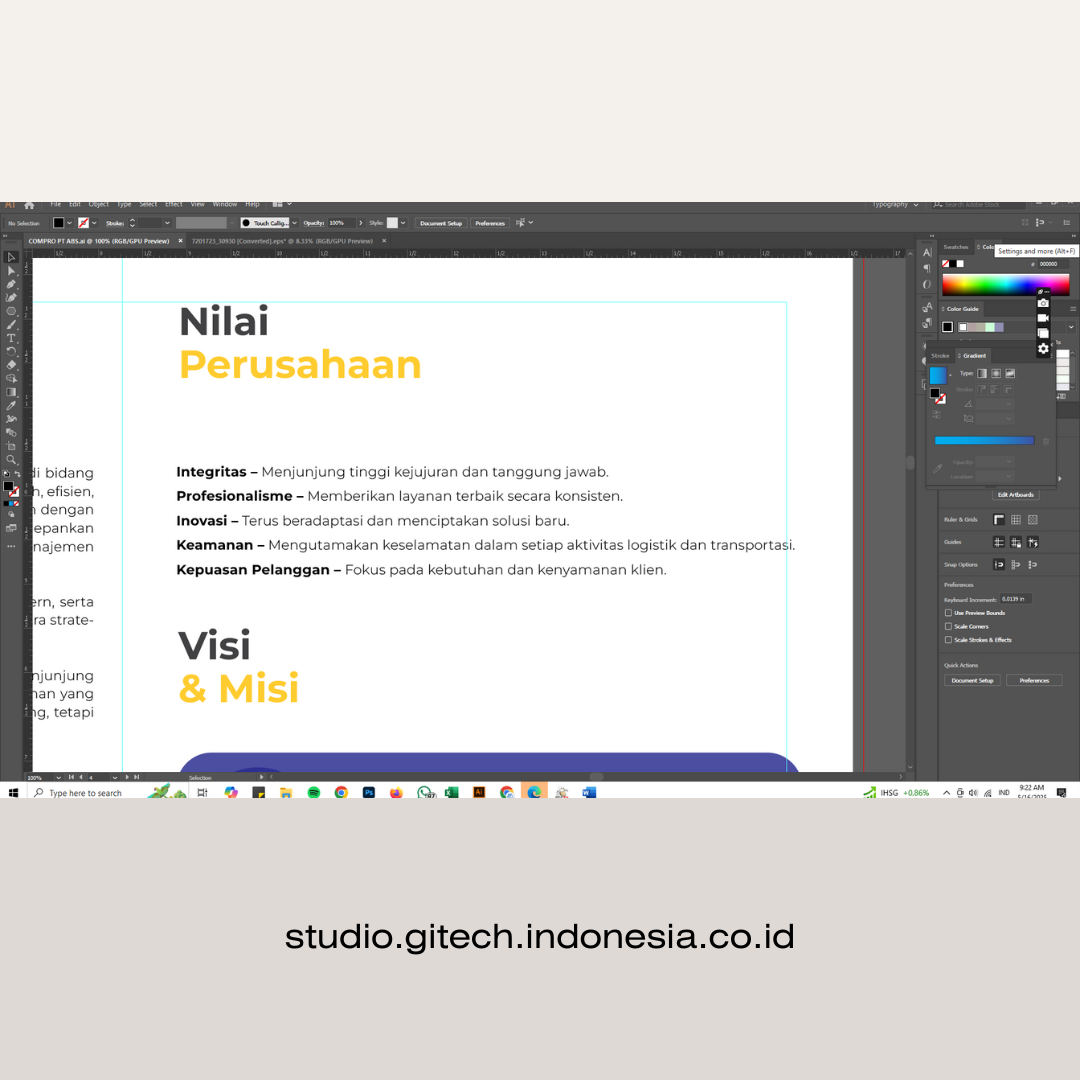The width and height of the screenshot is (1080, 1080).
Task: Pick the Eyedropper tool
Action: [11, 405]
